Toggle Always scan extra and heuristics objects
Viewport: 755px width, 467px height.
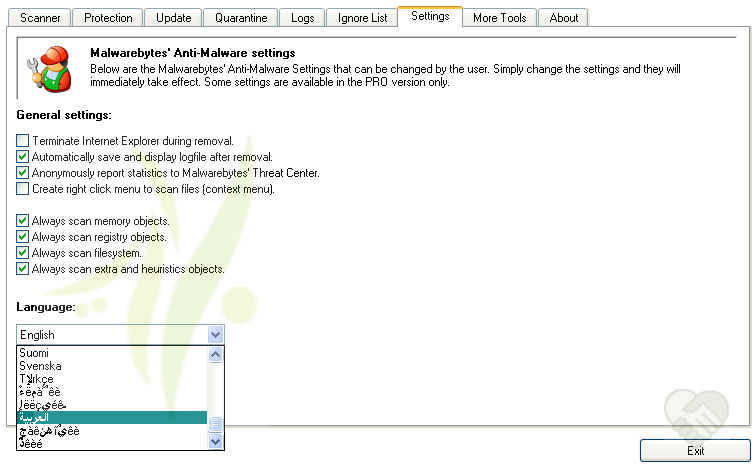pos(22,268)
